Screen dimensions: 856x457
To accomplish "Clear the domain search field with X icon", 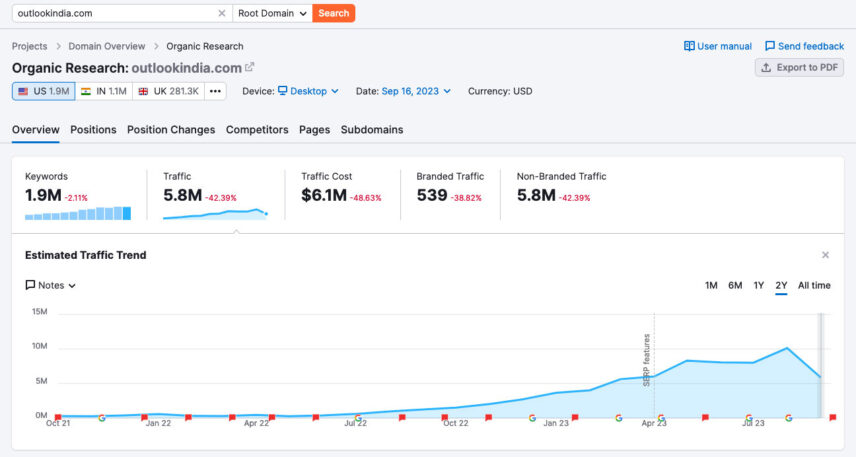I will tap(222, 13).
